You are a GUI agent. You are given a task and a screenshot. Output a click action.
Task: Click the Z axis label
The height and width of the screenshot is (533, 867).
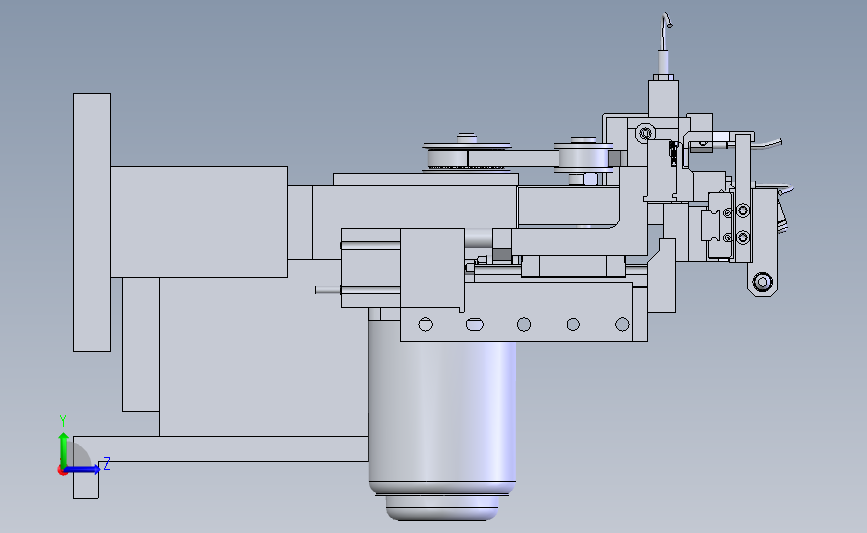[107, 464]
